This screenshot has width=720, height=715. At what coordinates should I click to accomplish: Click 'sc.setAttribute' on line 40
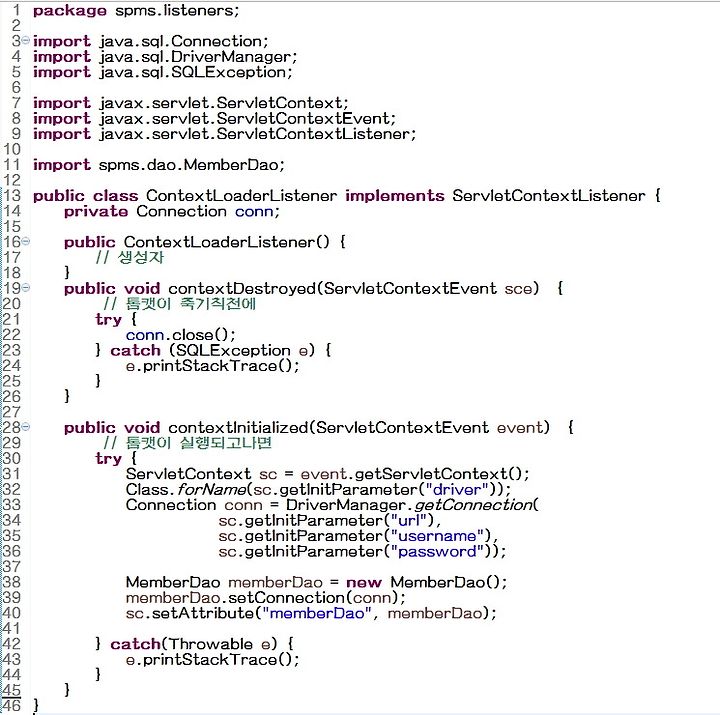190,614
